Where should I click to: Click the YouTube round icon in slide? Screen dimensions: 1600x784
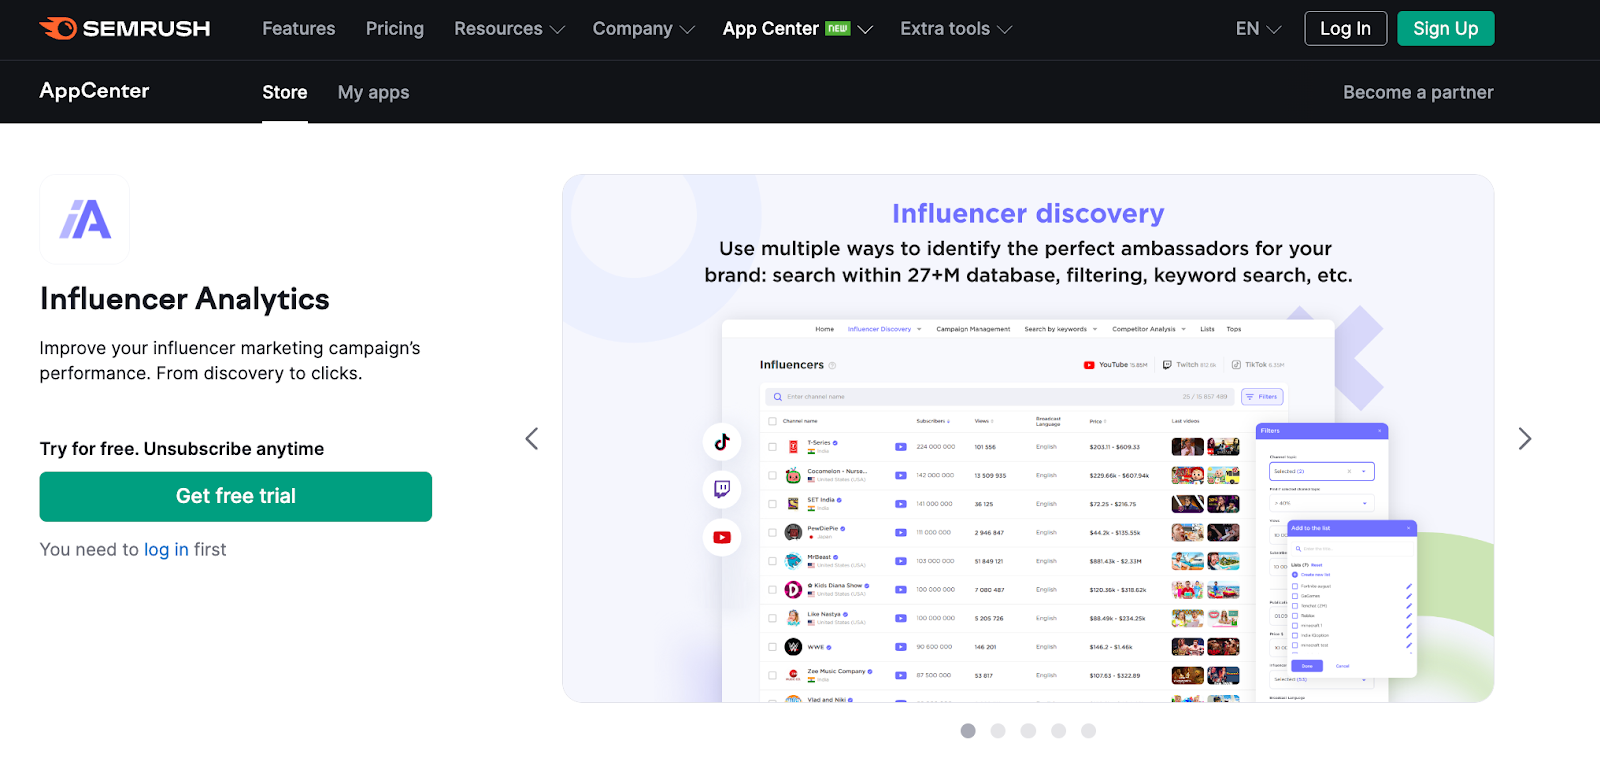click(x=722, y=537)
